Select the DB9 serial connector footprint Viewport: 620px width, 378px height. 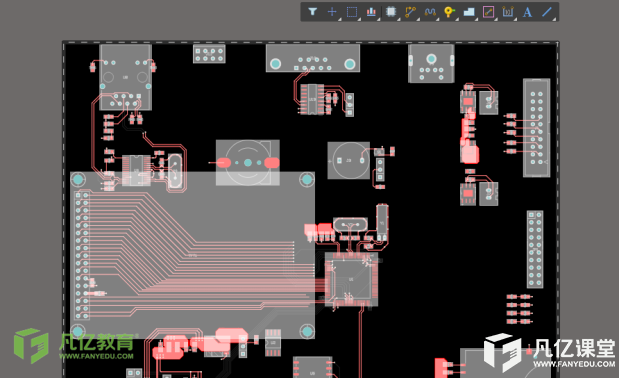click(313, 58)
